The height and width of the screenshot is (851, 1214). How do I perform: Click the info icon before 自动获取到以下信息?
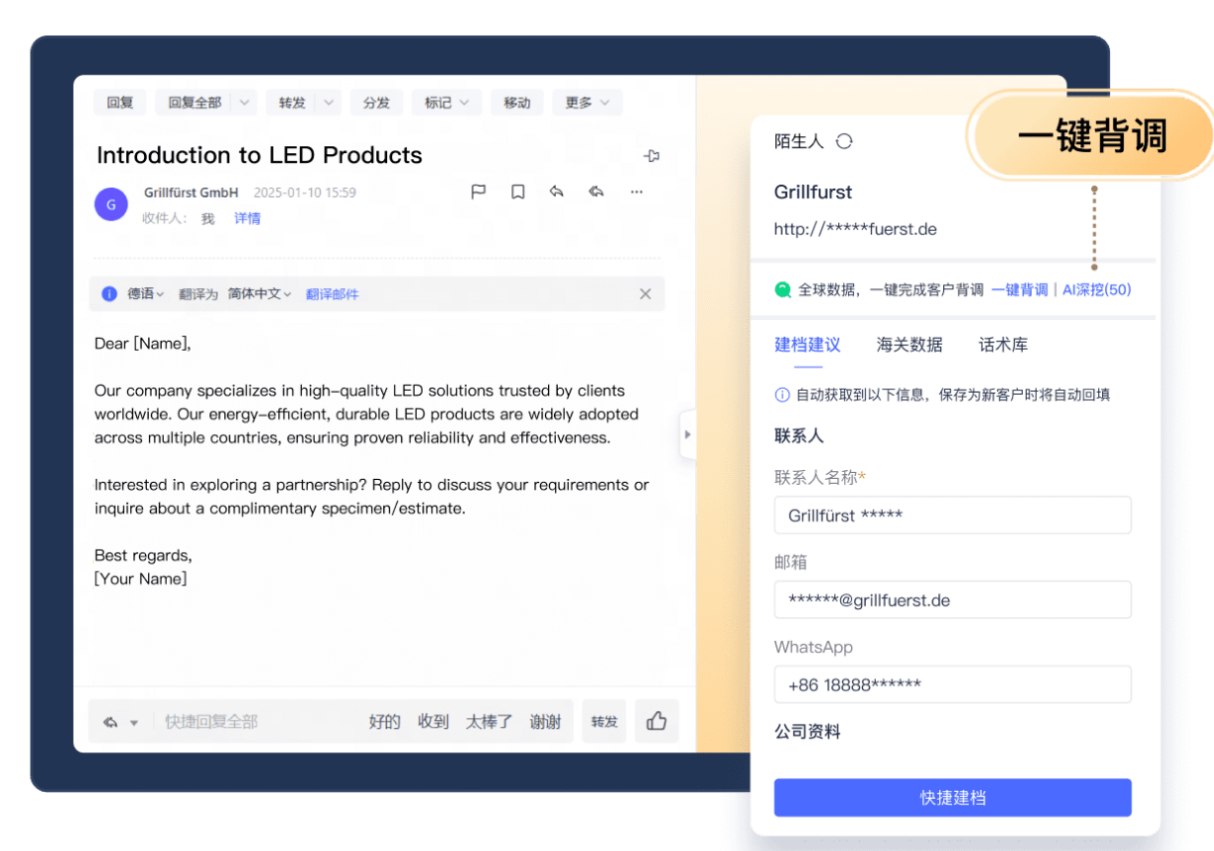pyautogui.click(x=782, y=395)
